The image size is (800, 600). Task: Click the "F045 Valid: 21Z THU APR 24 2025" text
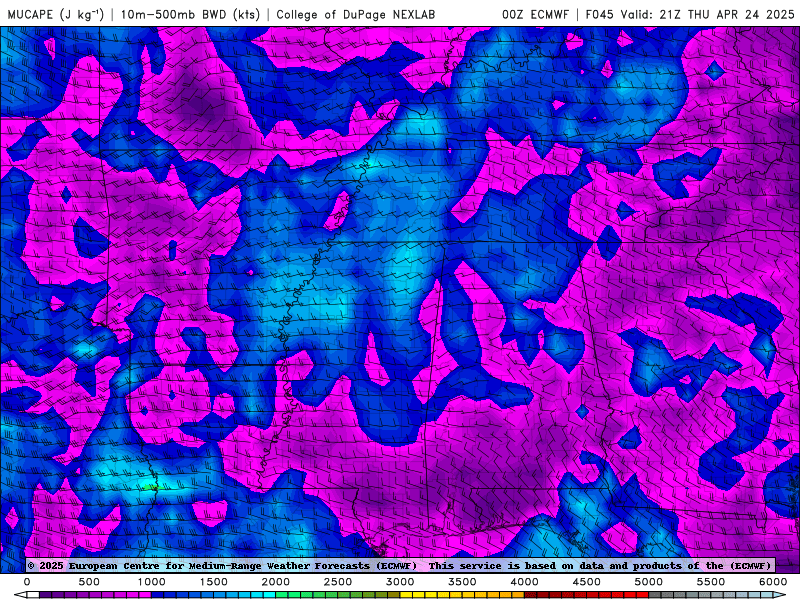[x=690, y=14]
